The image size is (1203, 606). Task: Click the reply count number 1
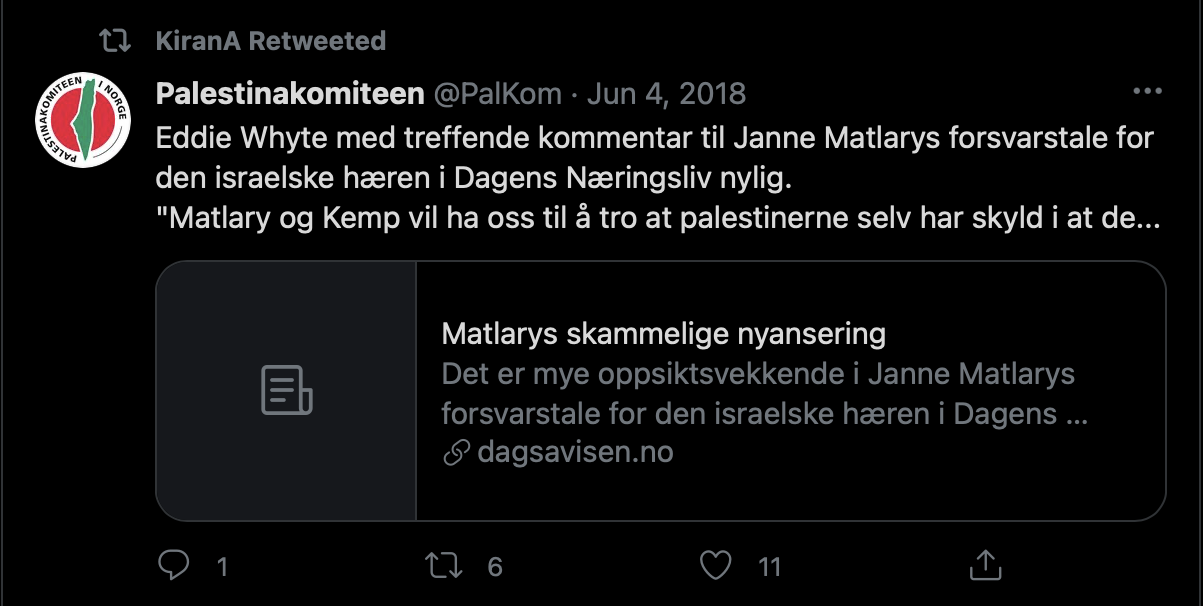tap(222, 567)
